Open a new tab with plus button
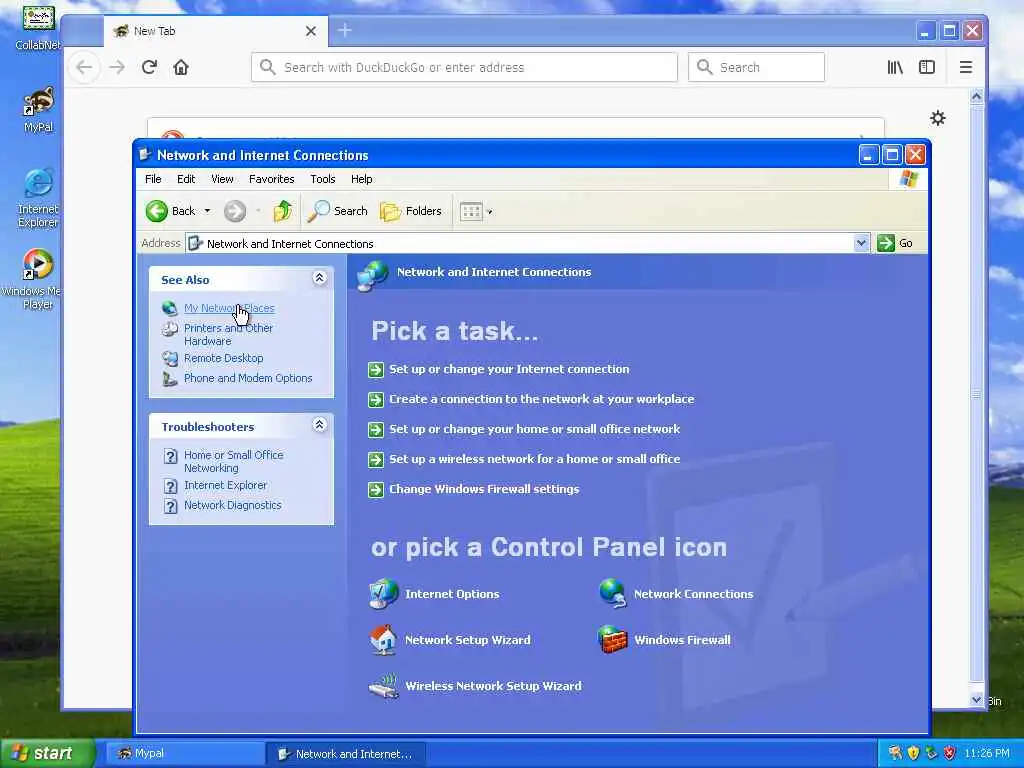Image resolution: width=1024 pixels, height=768 pixels. [x=345, y=30]
